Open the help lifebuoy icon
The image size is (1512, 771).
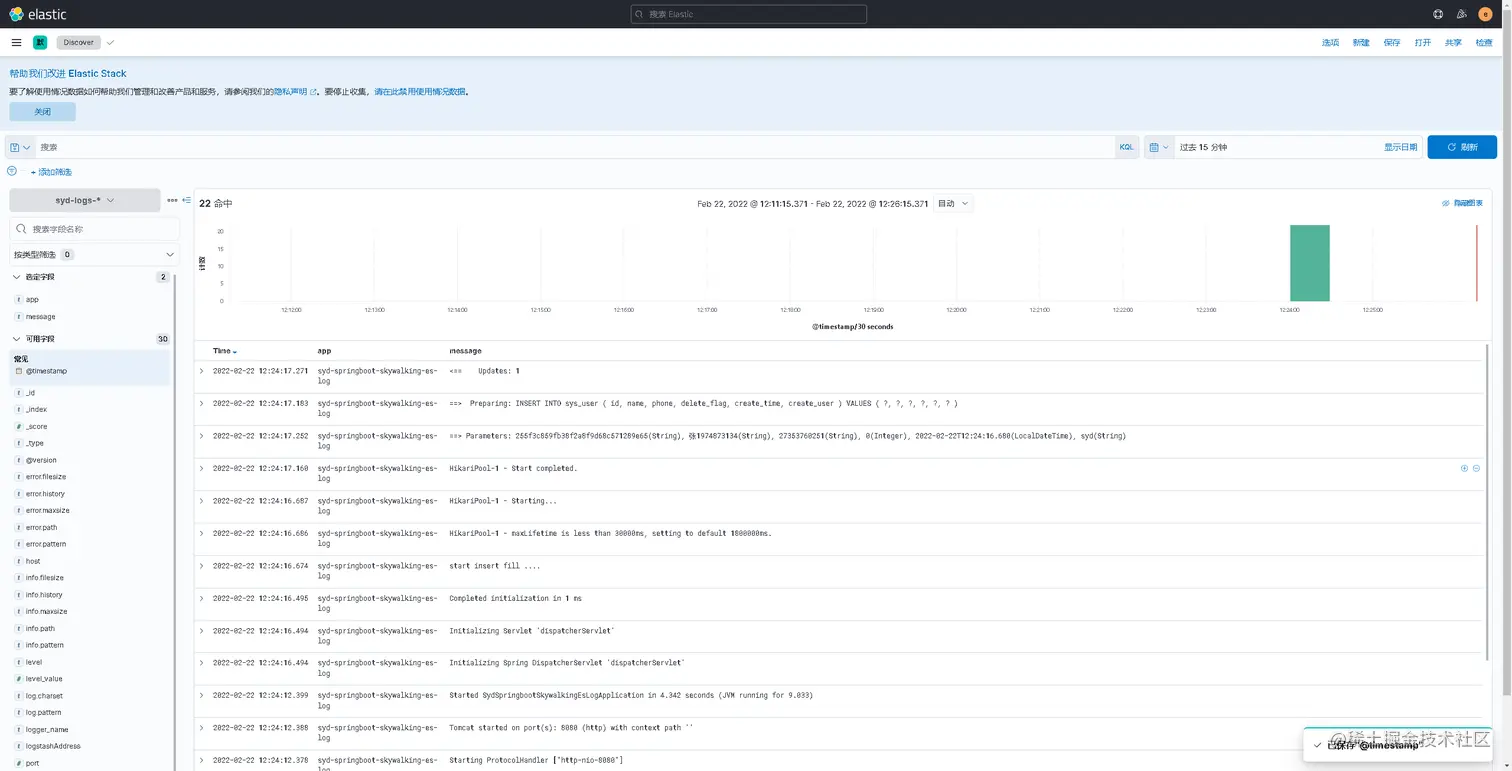tap(1438, 14)
